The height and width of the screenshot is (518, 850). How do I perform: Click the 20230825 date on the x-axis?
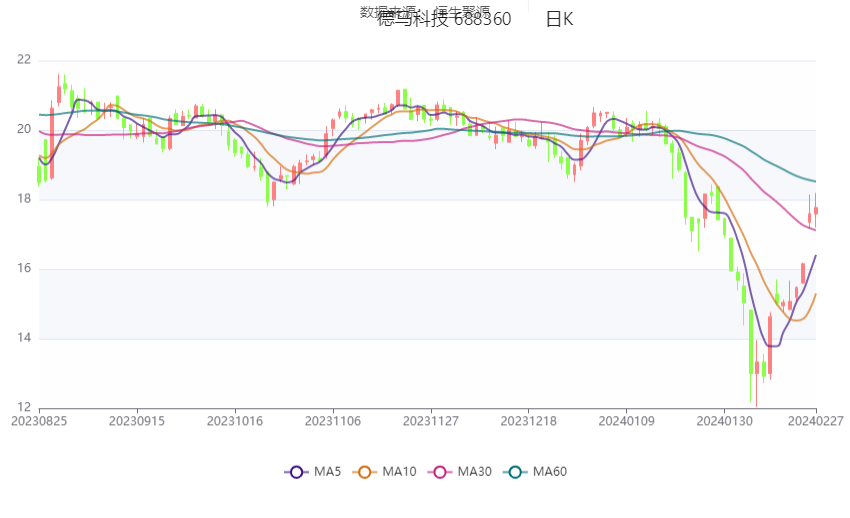coord(39,422)
